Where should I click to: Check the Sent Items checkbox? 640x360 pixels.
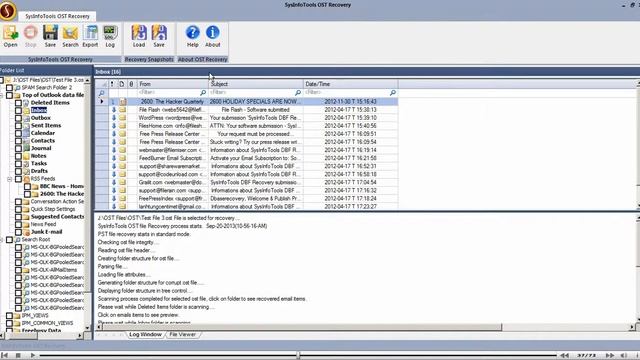[18, 125]
